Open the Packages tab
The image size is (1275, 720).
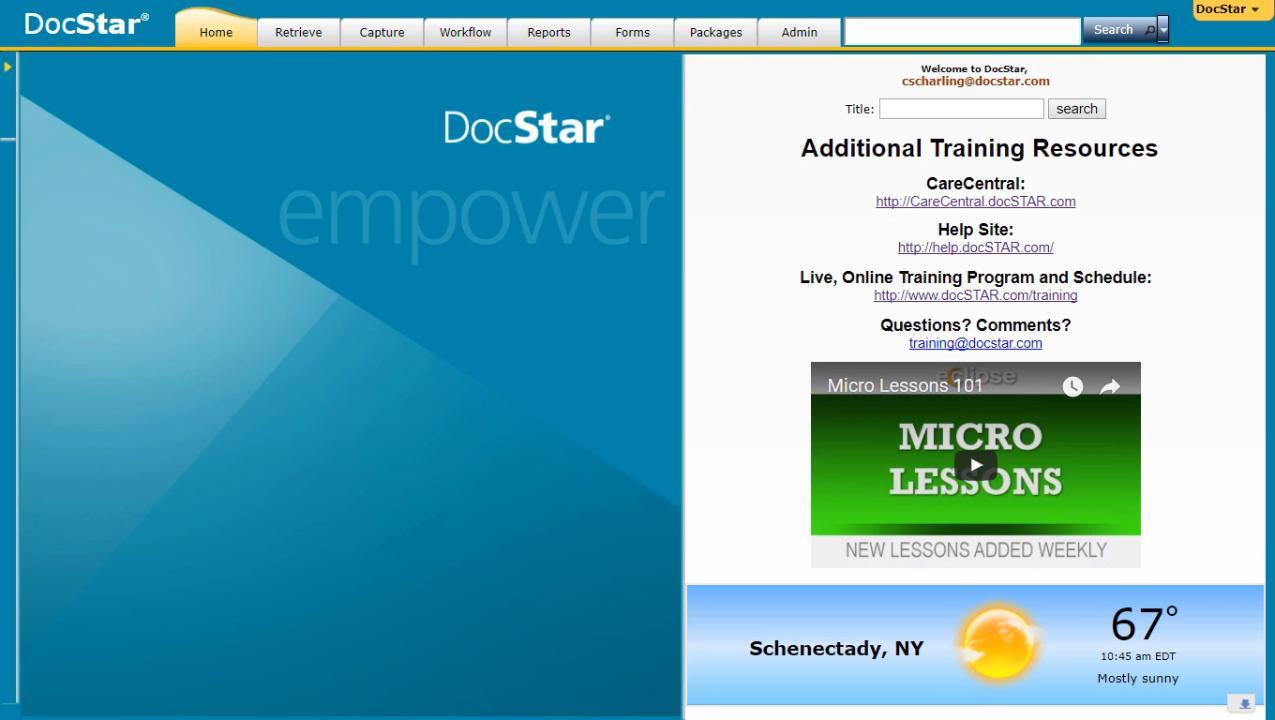click(x=716, y=32)
